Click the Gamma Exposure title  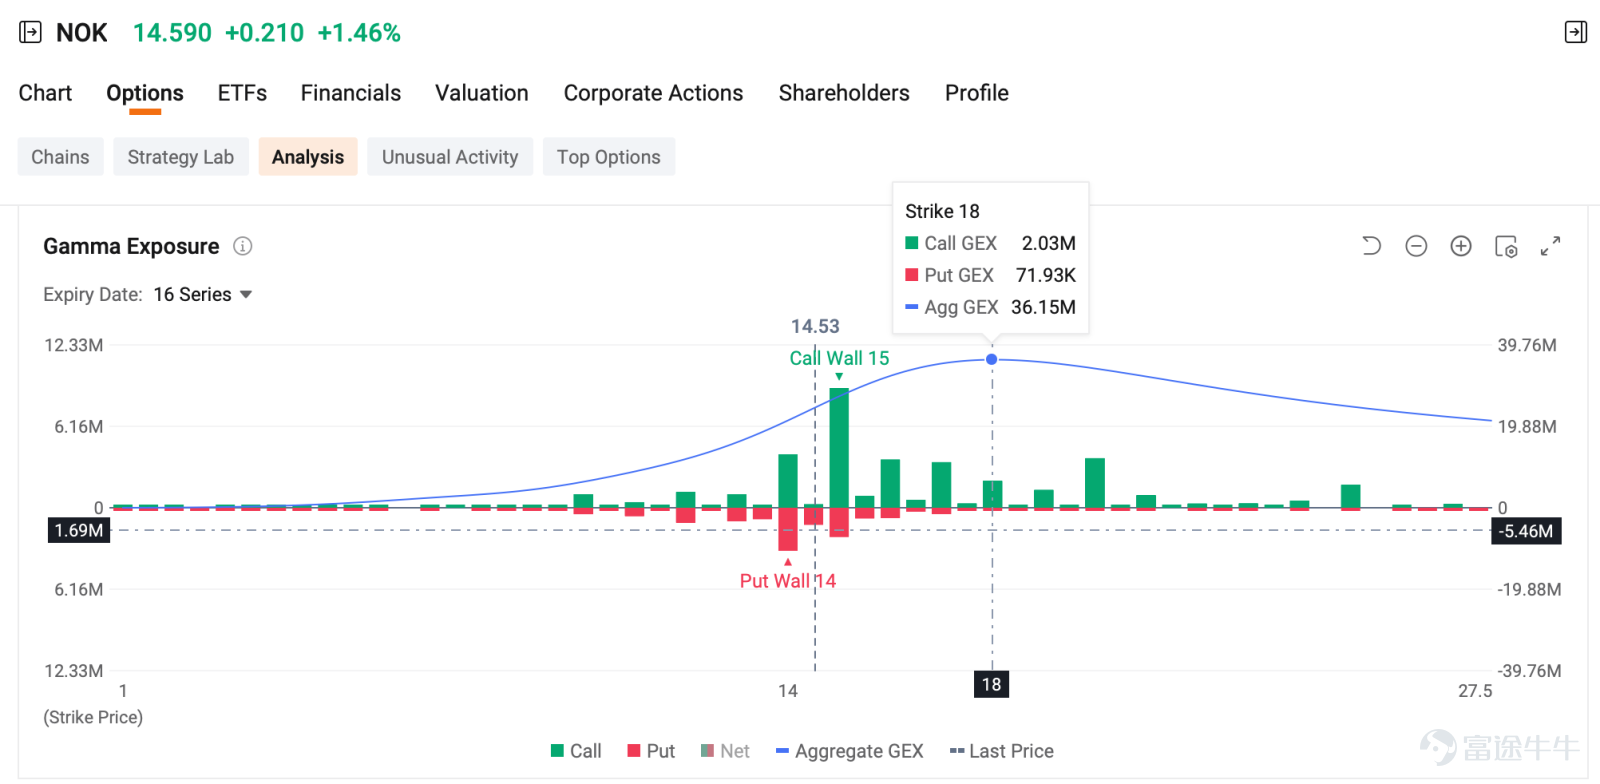point(131,246)
